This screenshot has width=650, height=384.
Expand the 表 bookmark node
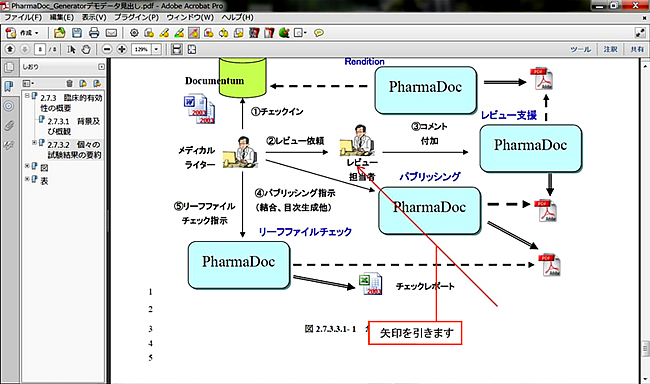click(27, 179)
